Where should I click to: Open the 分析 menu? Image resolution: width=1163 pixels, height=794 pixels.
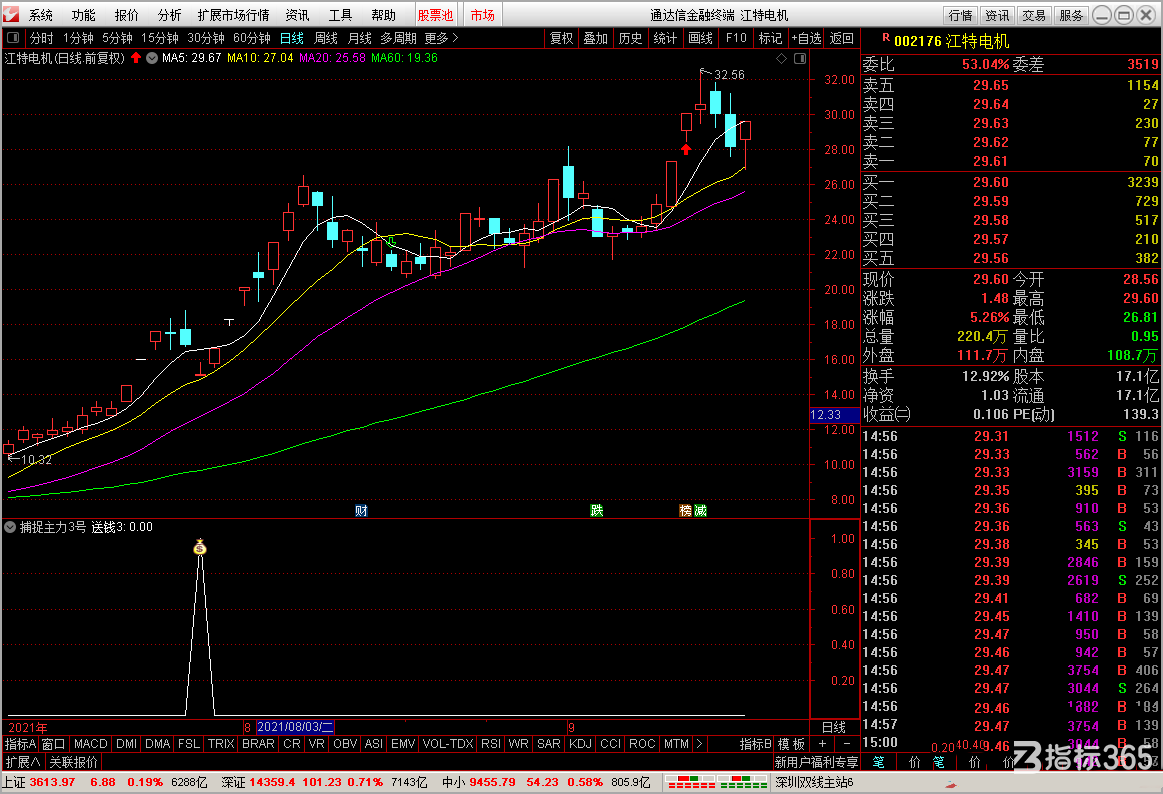click(169, 15)
